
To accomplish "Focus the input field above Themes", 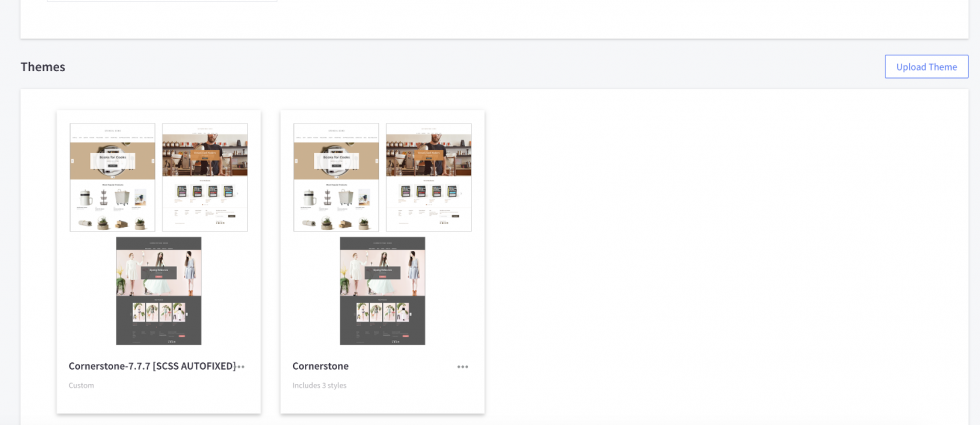I will point(162,1).
